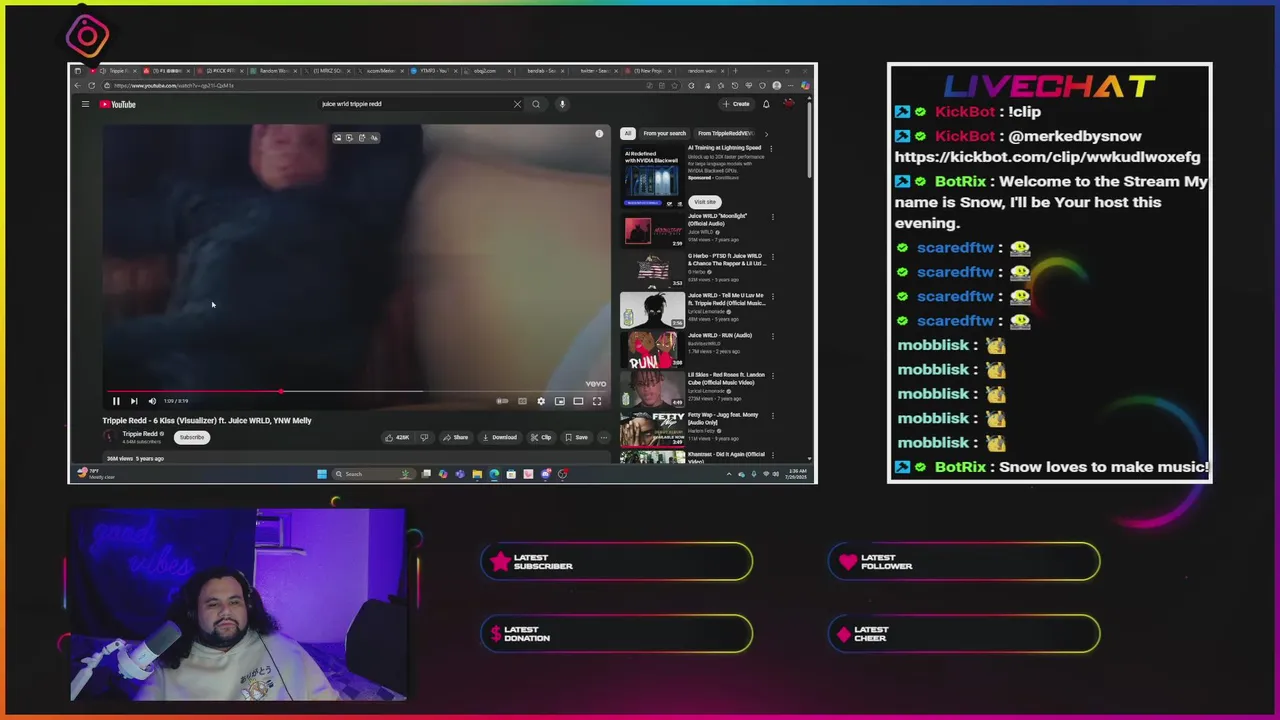Image resolution: width=1280 pixels, height=720 pixels.
Task: Toggle subtitles in the player controls
Action: (x=522, y=401)
